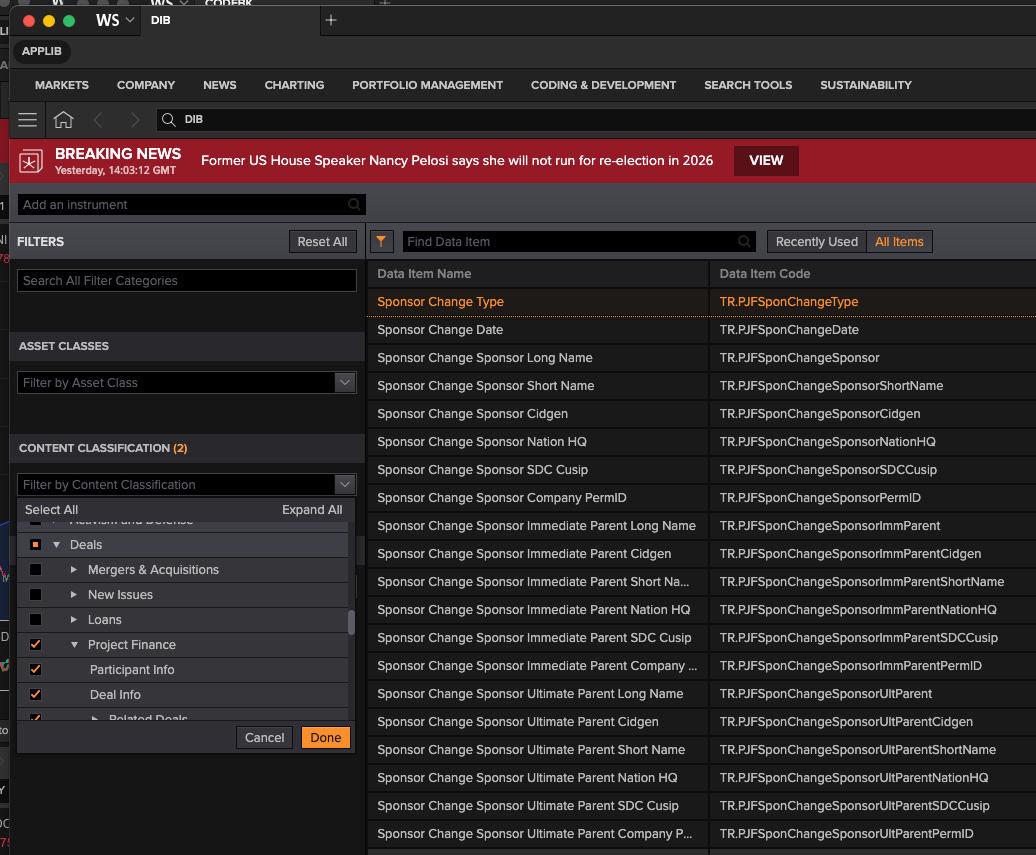Open Filter by Content Classification dropdown arrow
The width and height of the screenshot is (1036, 855).
click(x=345, y=484)
